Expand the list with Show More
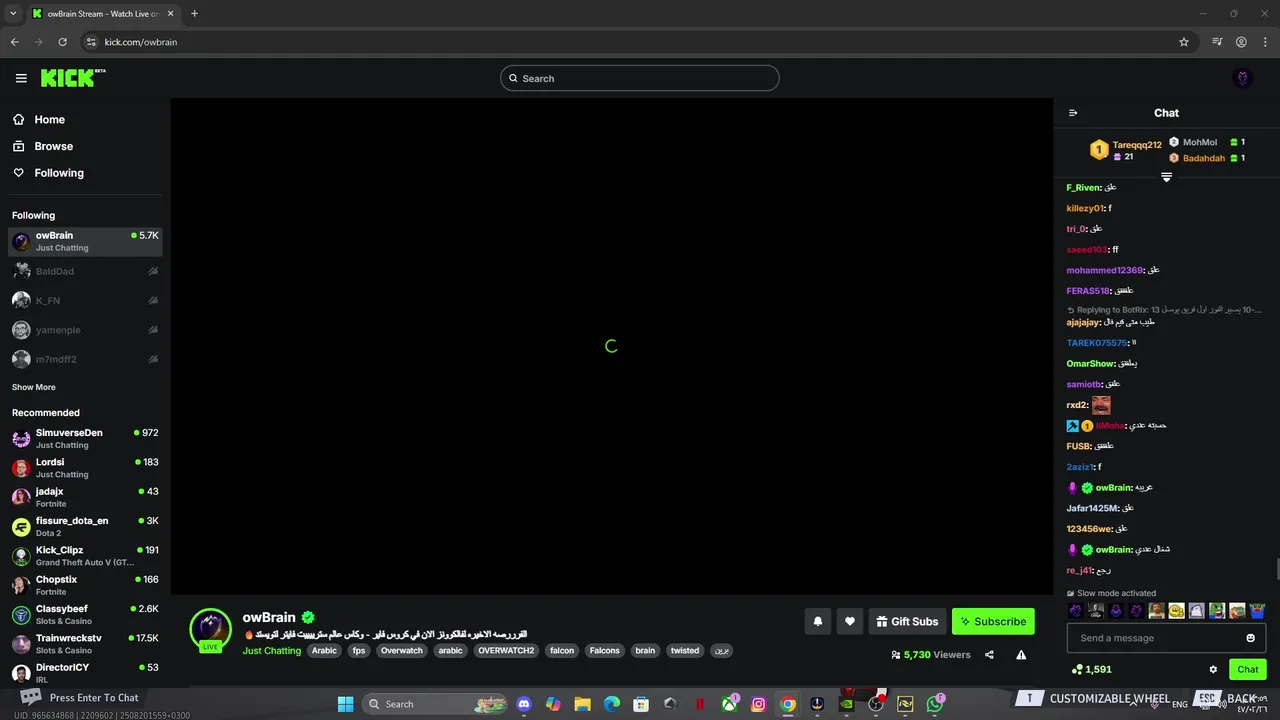This screenshot has width=1280, height=720. (34, 387)
